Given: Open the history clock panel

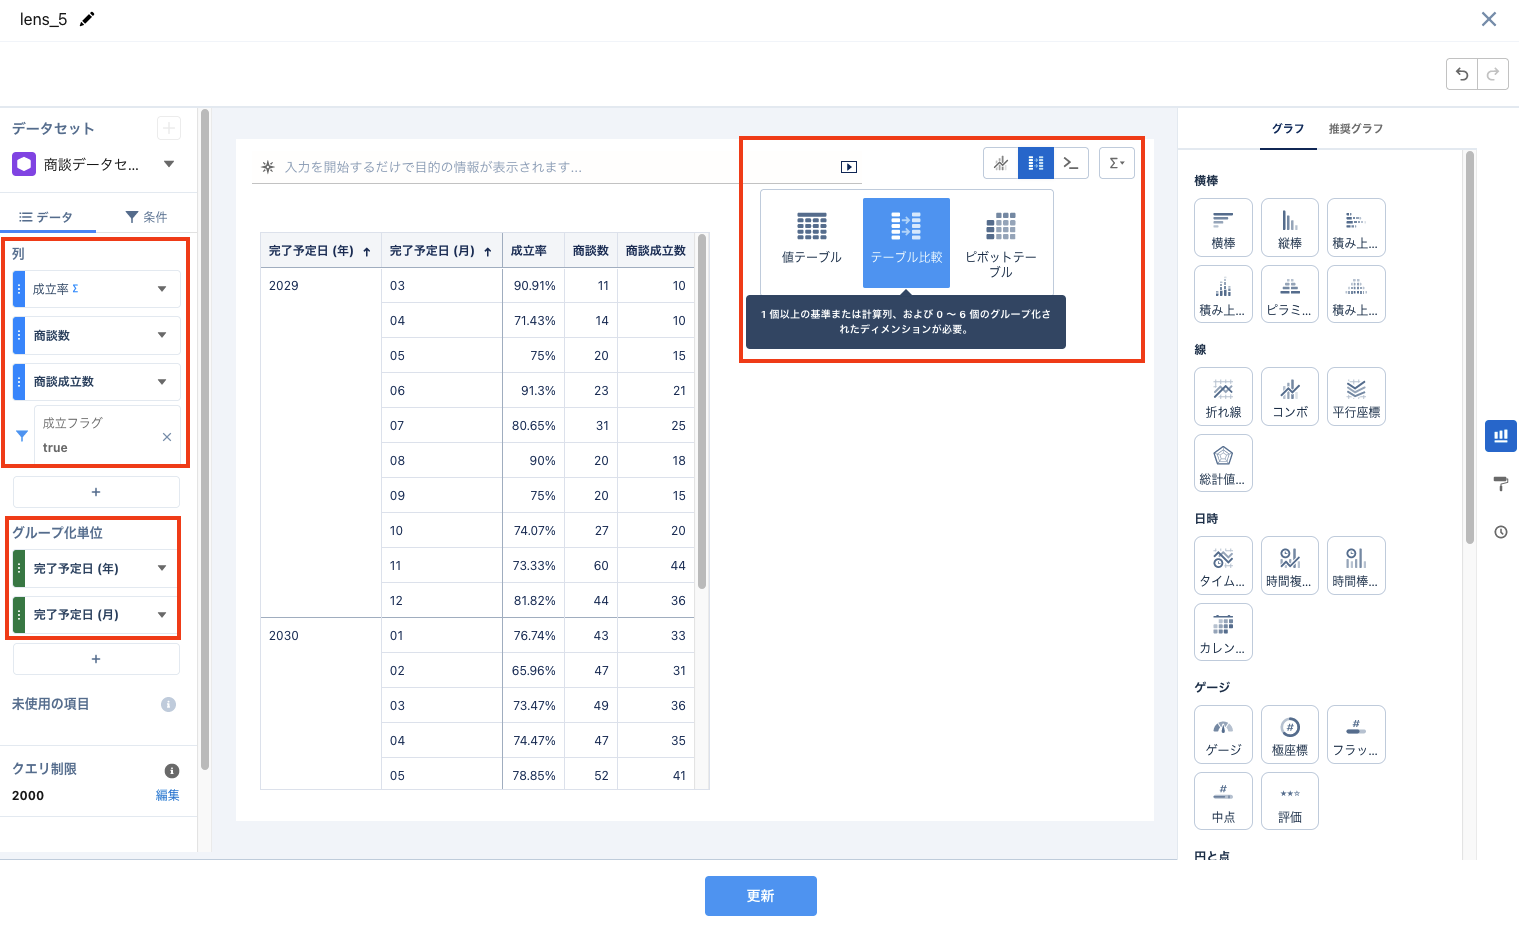Looking at the screenshot, I should coord(1501,532).
